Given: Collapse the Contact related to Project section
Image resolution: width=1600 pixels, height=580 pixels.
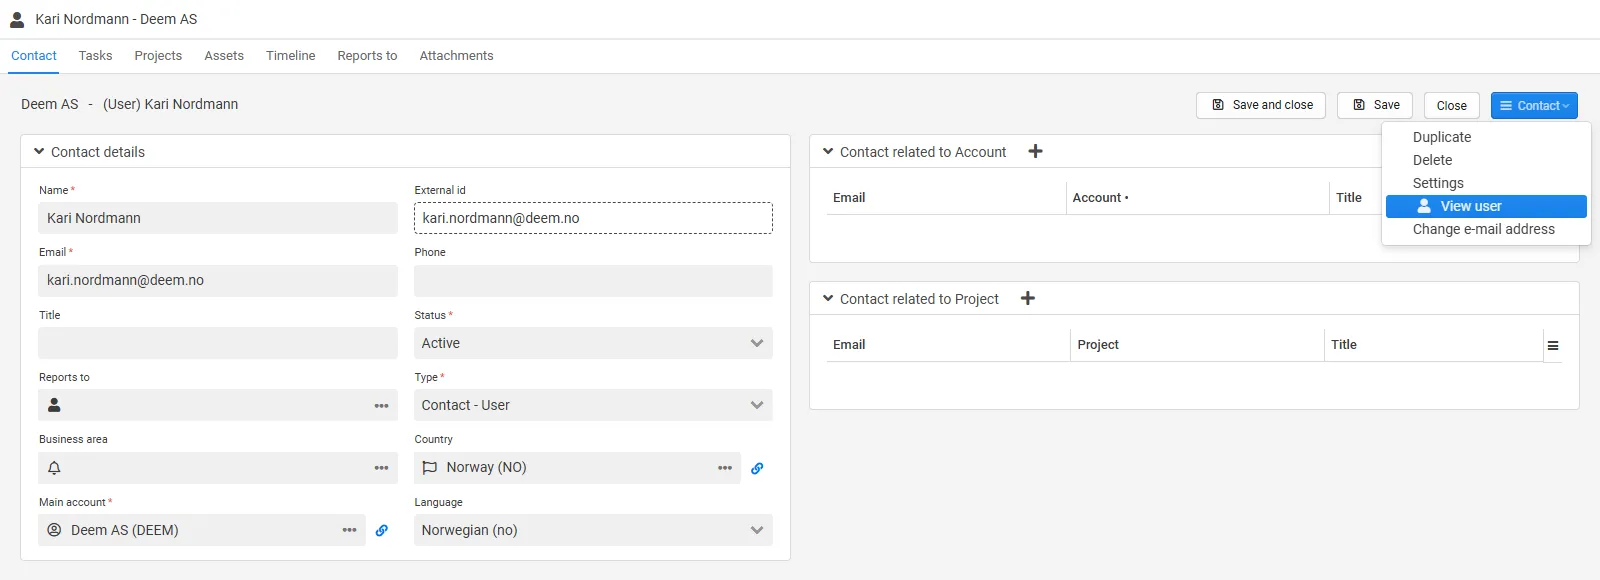Looking at the screenshot, I should pyautogui.click(x=828, y=298).
